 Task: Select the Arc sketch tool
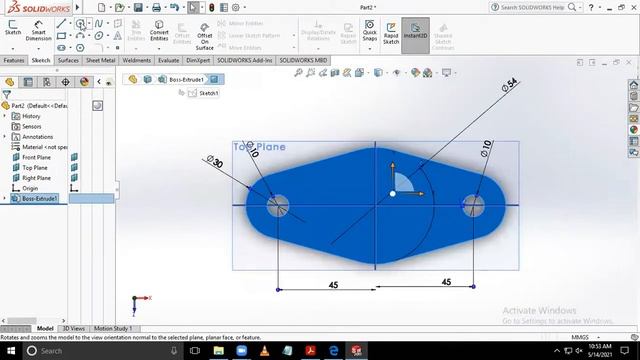point(80,36)
